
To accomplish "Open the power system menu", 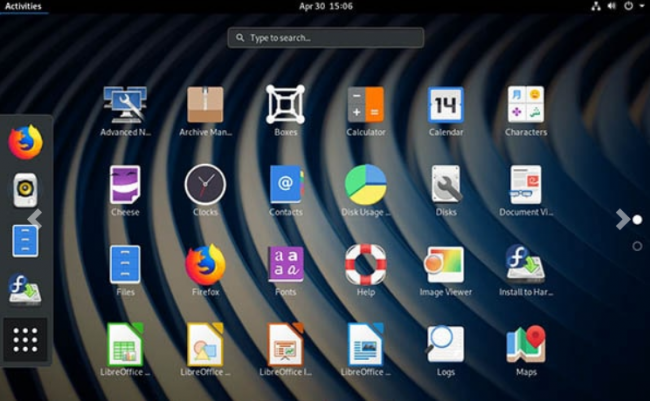I will coord(634,6).
